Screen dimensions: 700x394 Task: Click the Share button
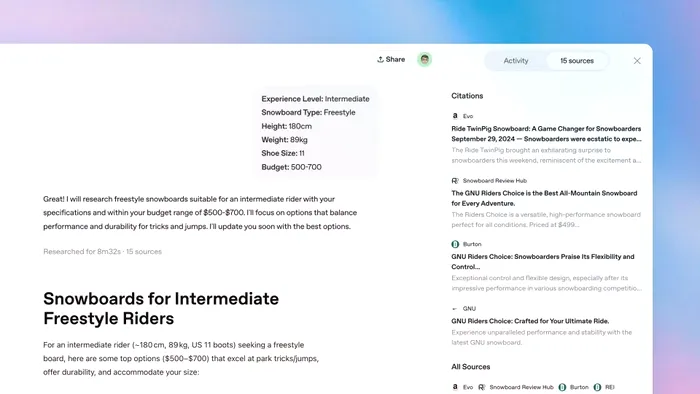(391, 59)
